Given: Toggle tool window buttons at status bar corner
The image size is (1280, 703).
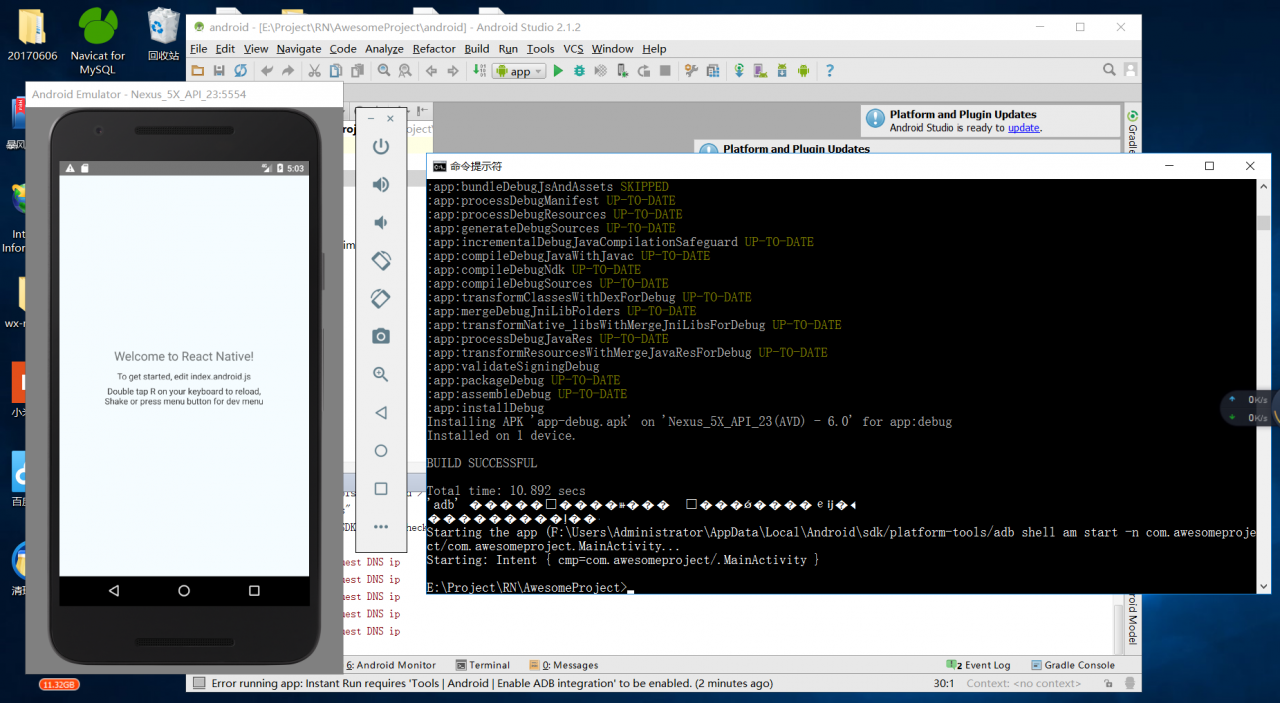Looking at the screenshot, I should 199,684.
